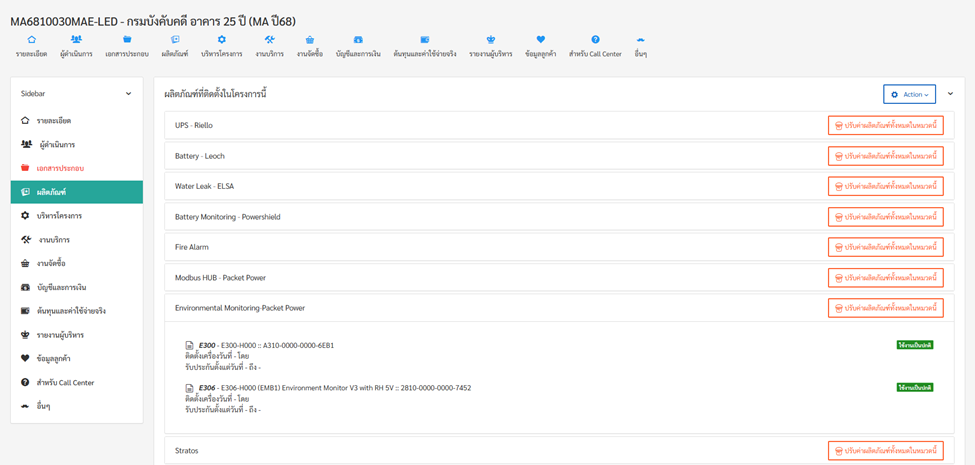Expand the Fire Alarm category row
975x465 pixels.
pyautogui.click(x=192, y=247)
